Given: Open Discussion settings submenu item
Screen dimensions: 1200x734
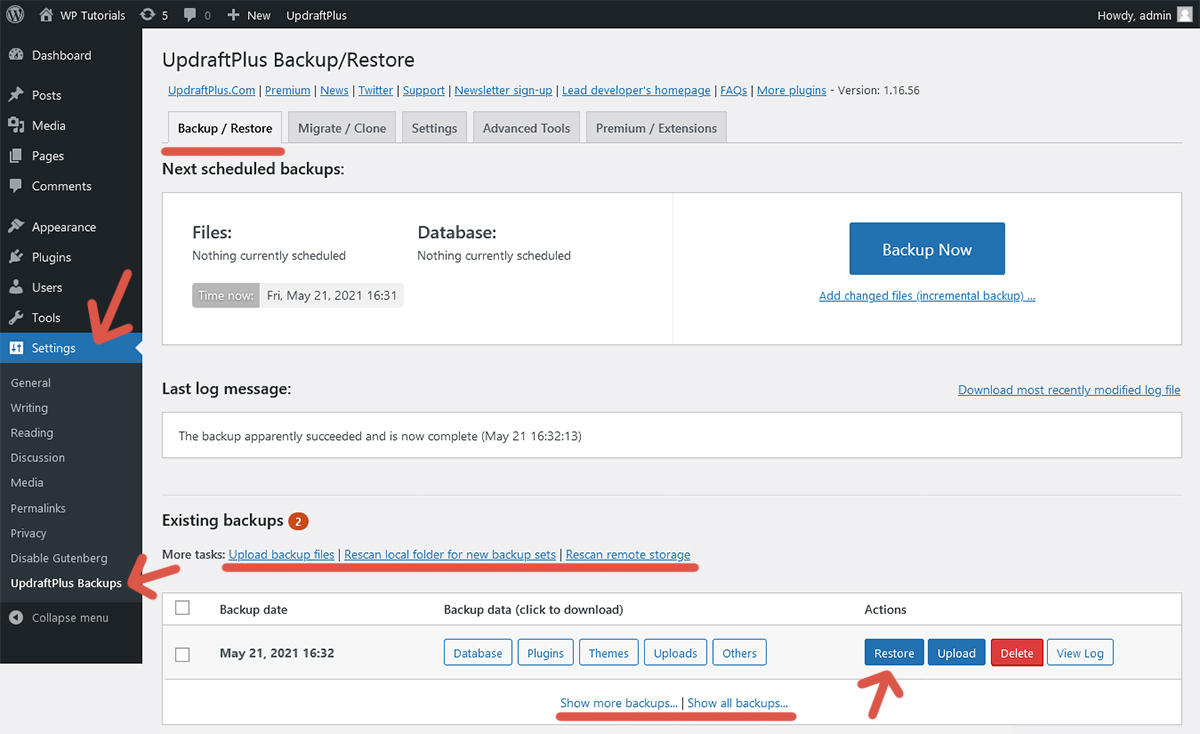Looking at the screenshot, I should (x=38, y=458).
